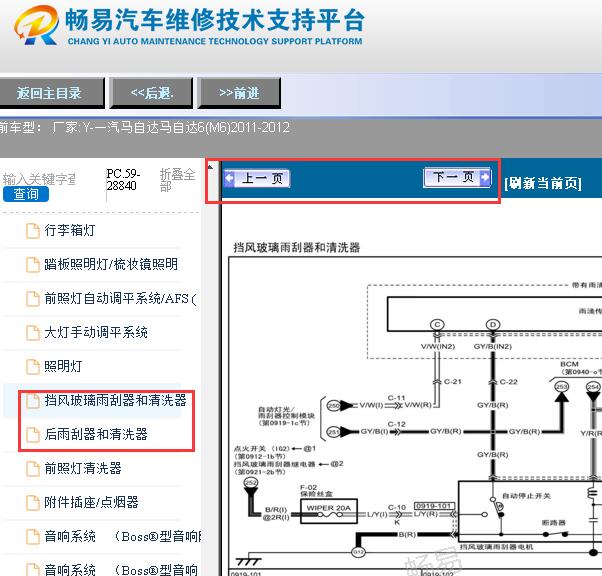Click the 返回主目录 button
Screen dimensions: 602x576
pyautogui.click(x=50, y=93)
